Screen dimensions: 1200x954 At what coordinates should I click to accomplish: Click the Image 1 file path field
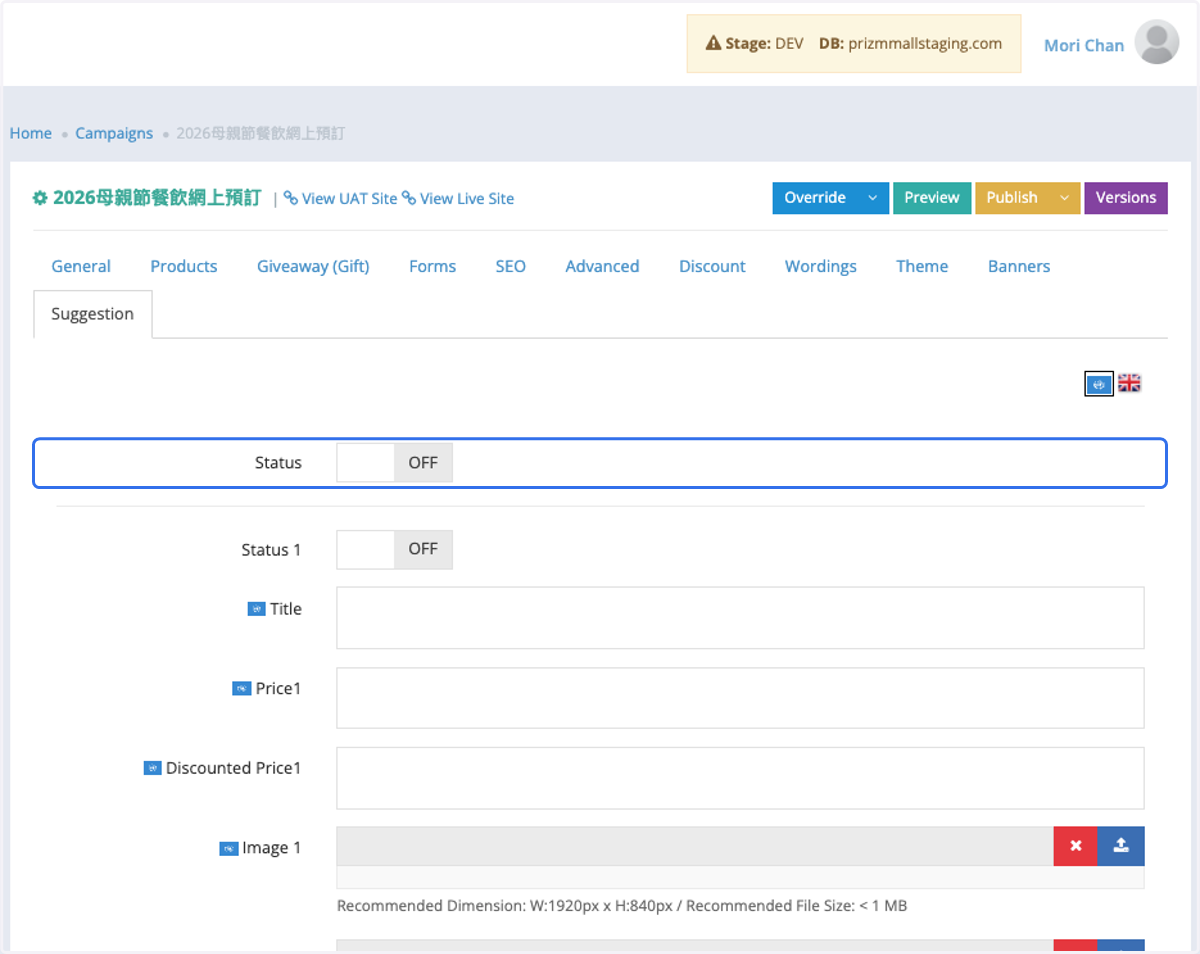click(695, 846)
